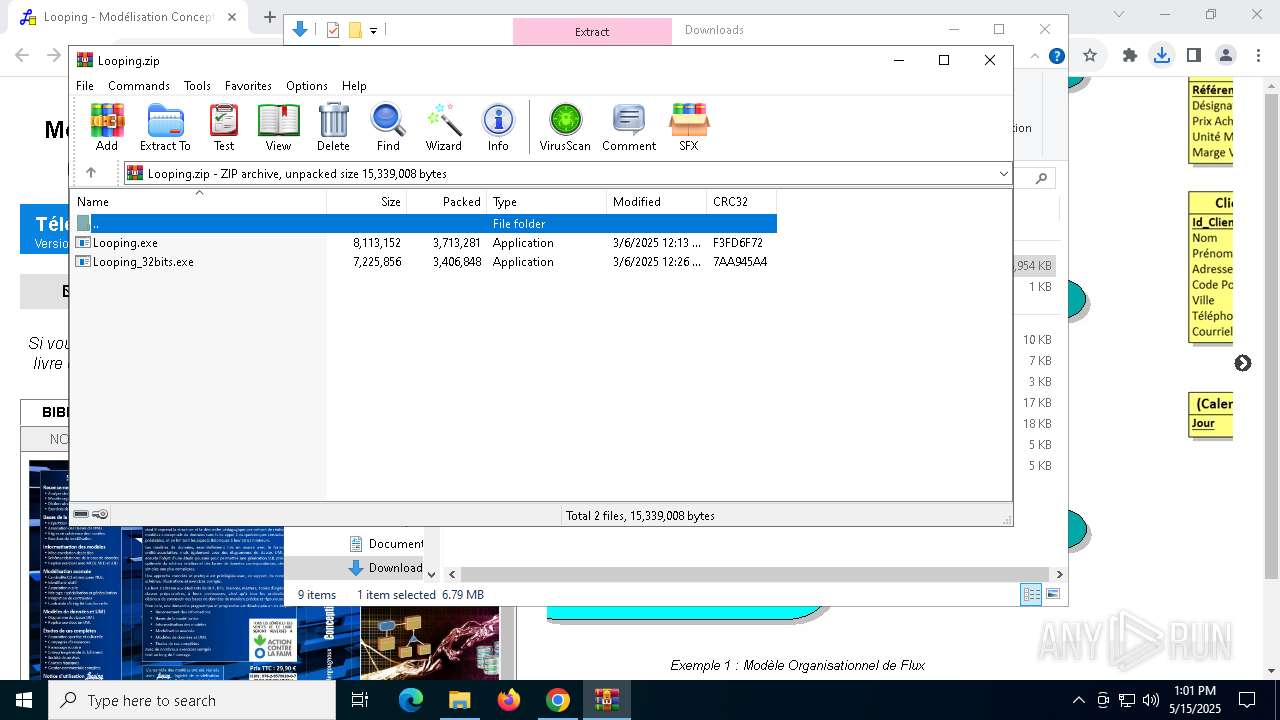The image size is (1280, 720).
Task: Click the status bar drive icon
Action: (81, 514)
